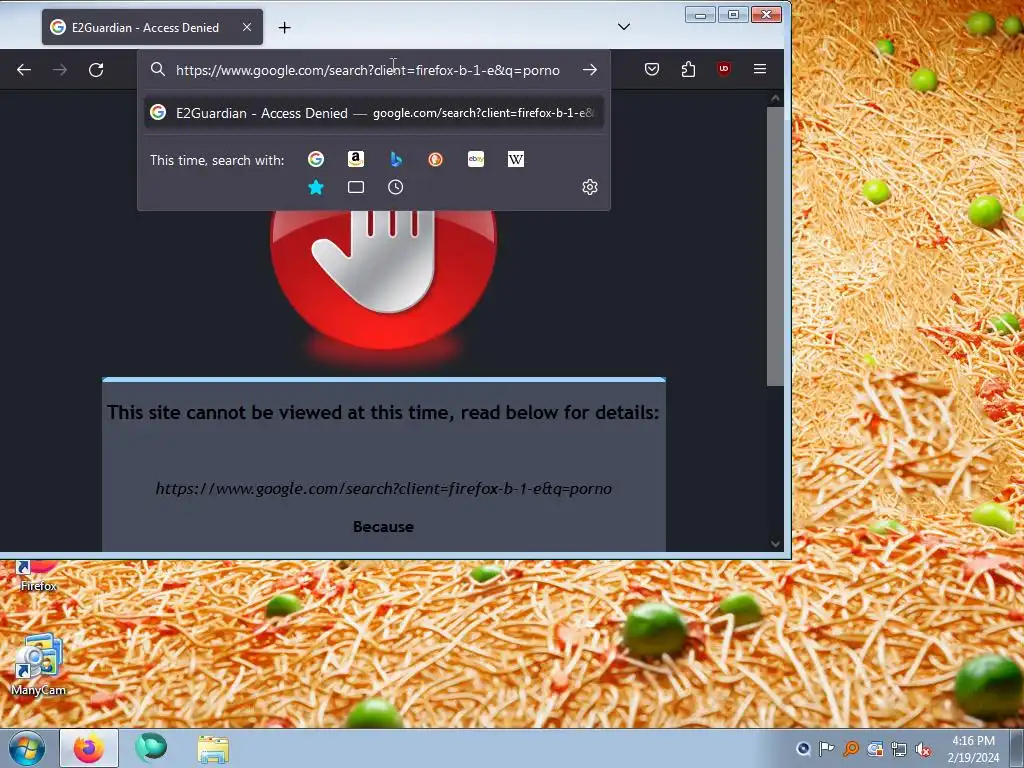Search this time with Amazon
Image resolution: width=1024 pixels, height=768 pixels.
coord(356,159)
